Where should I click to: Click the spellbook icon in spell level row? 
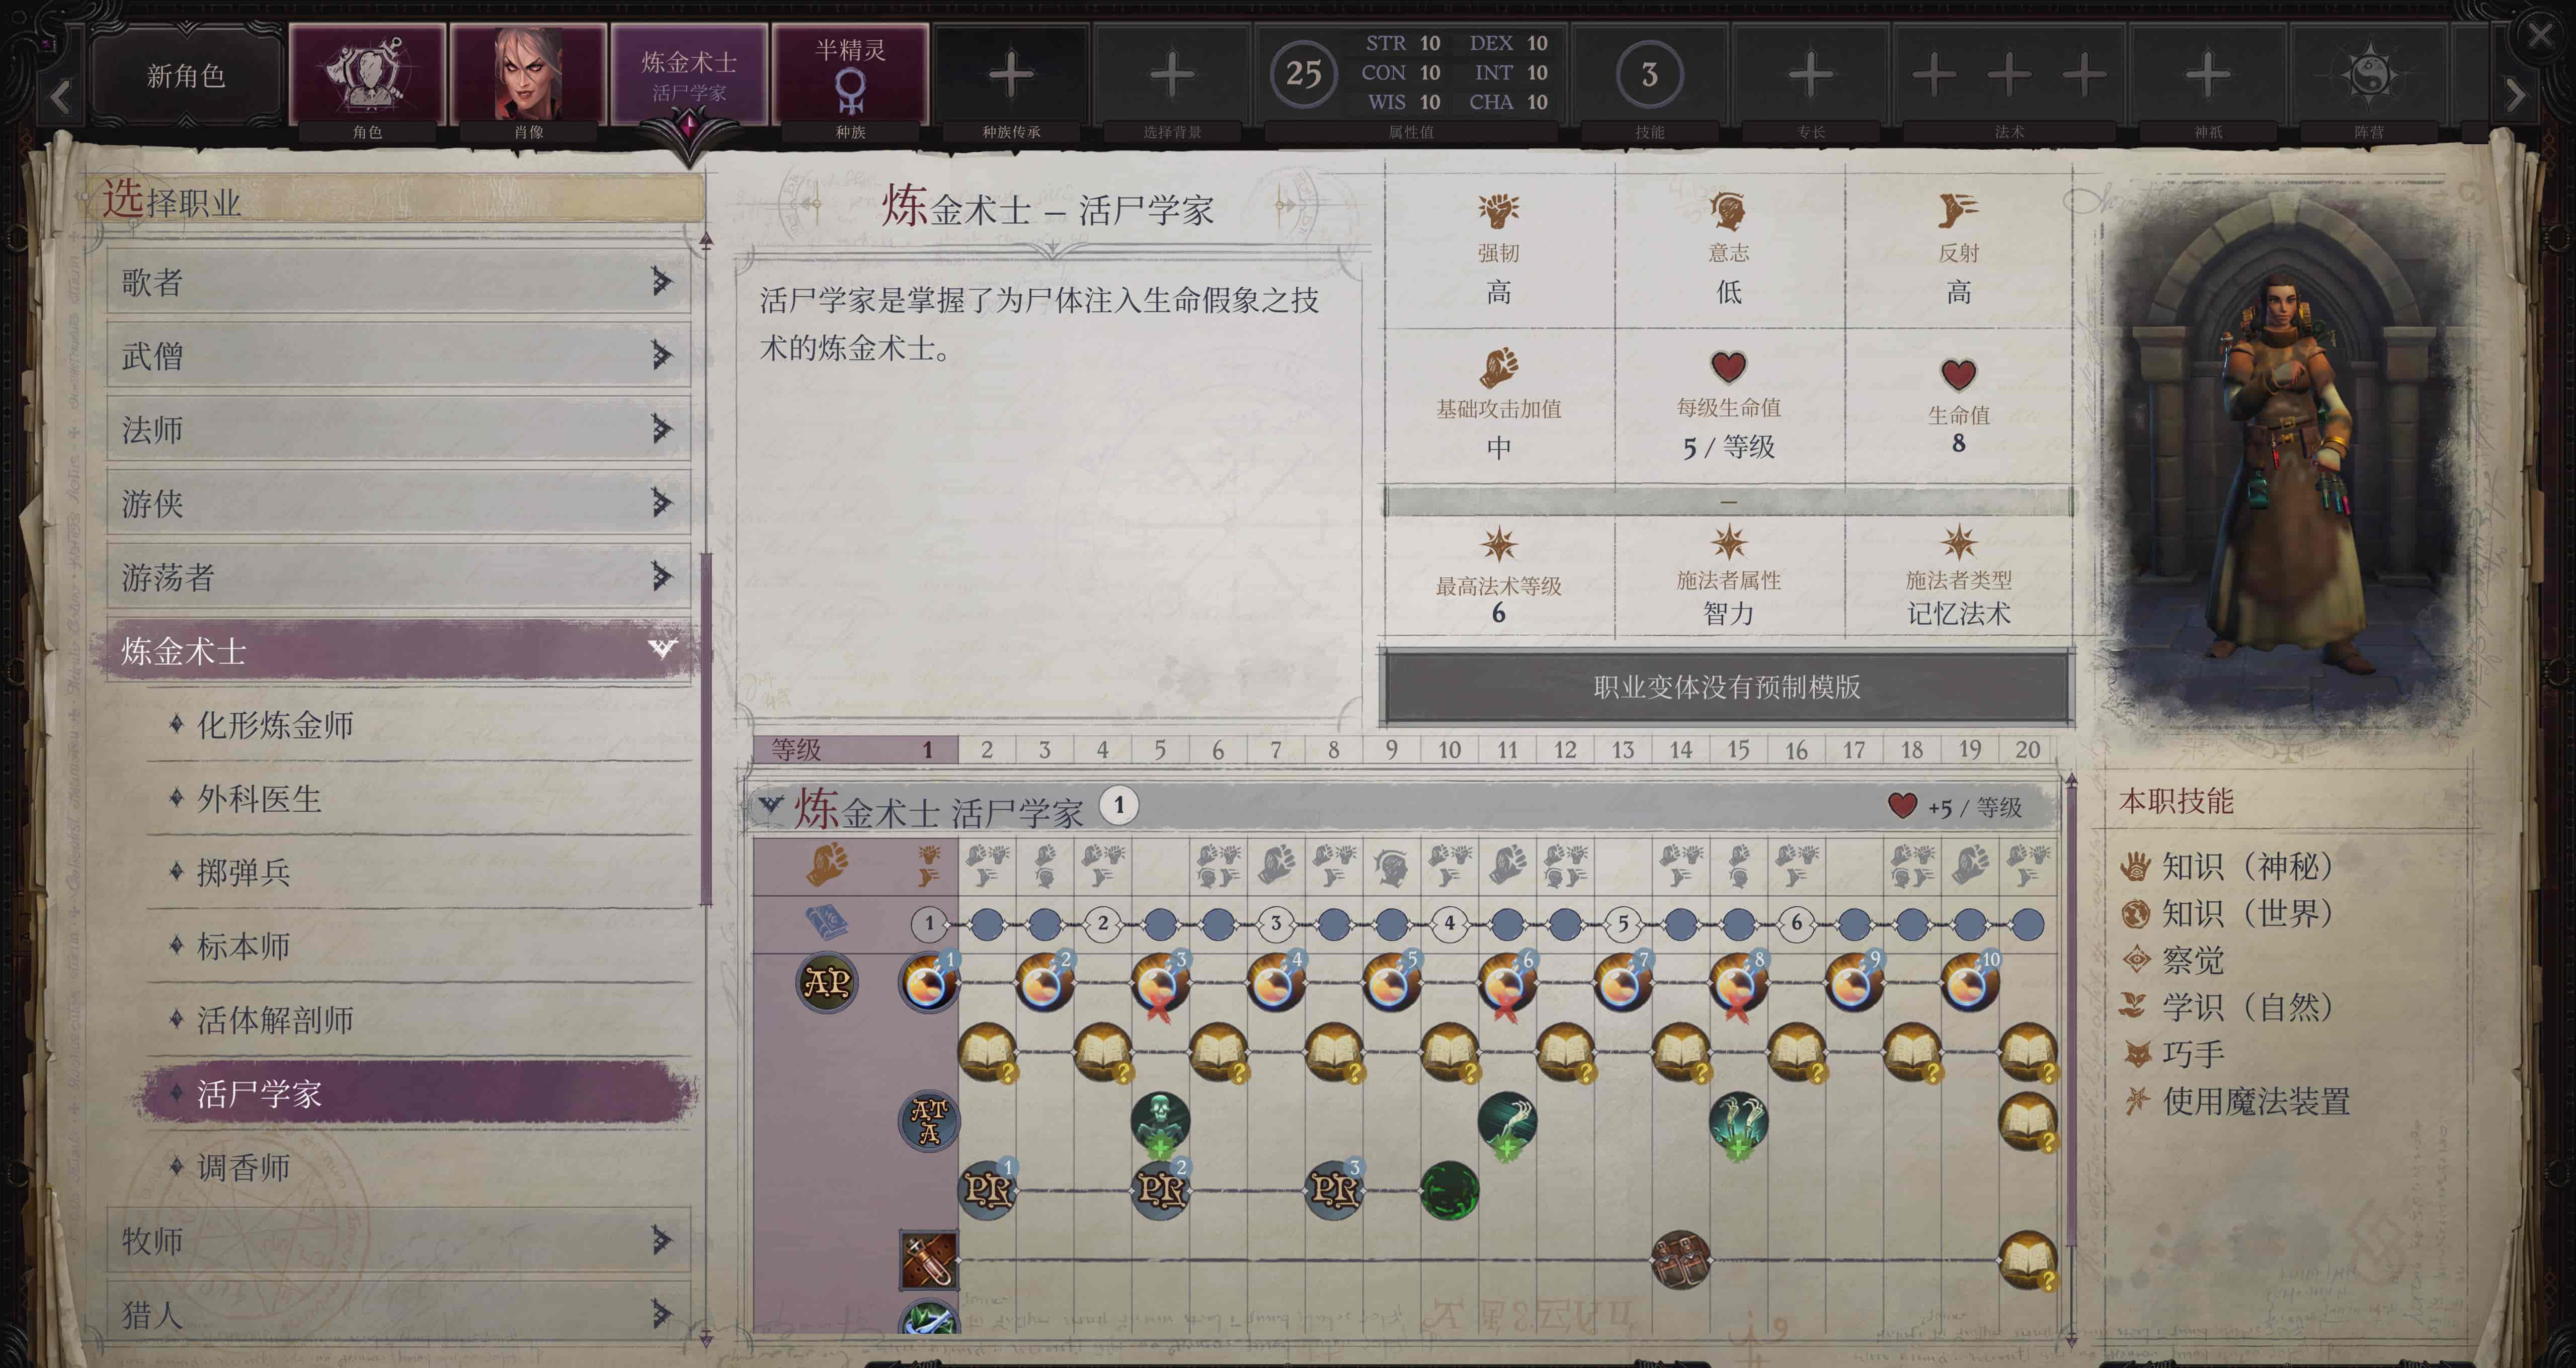(826, 922)
